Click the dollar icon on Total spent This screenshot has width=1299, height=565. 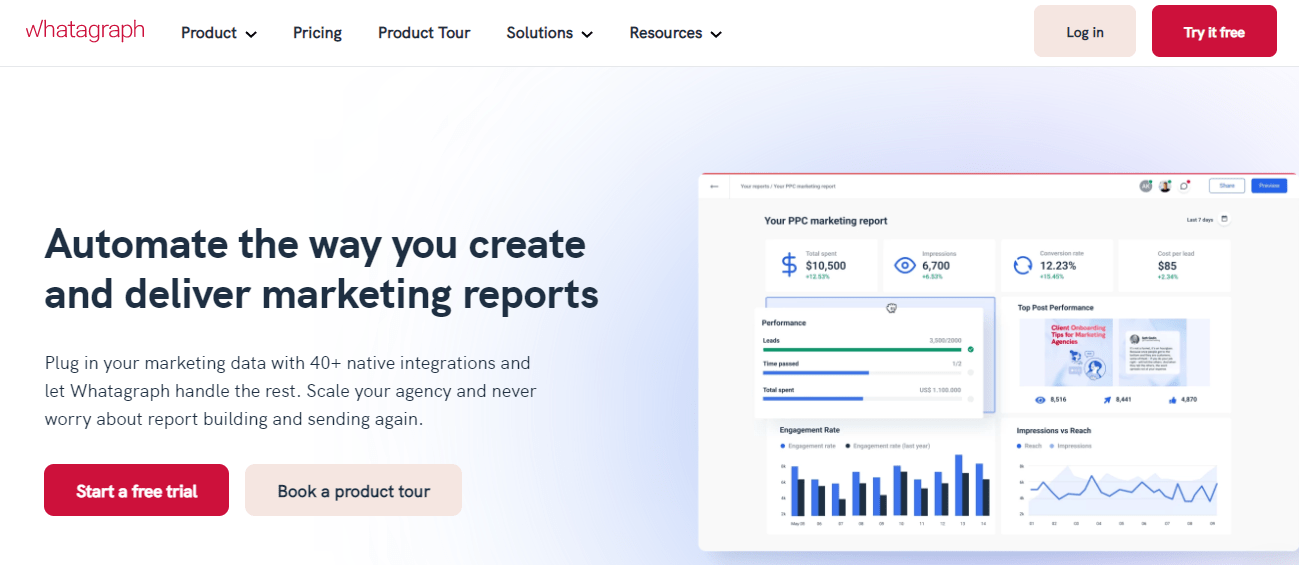click(x=789, y=264)
